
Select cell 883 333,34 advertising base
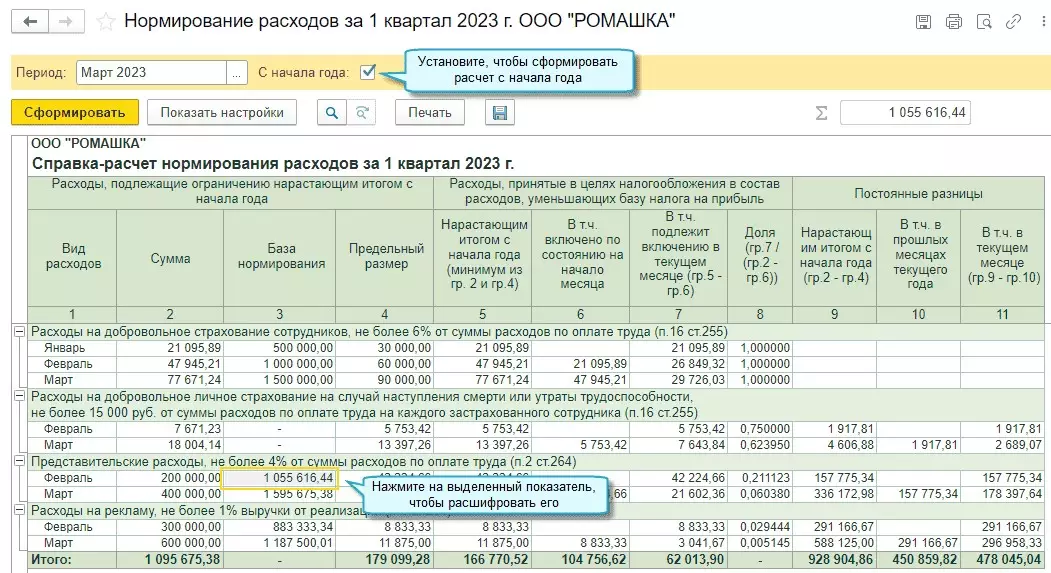point(280,527)
